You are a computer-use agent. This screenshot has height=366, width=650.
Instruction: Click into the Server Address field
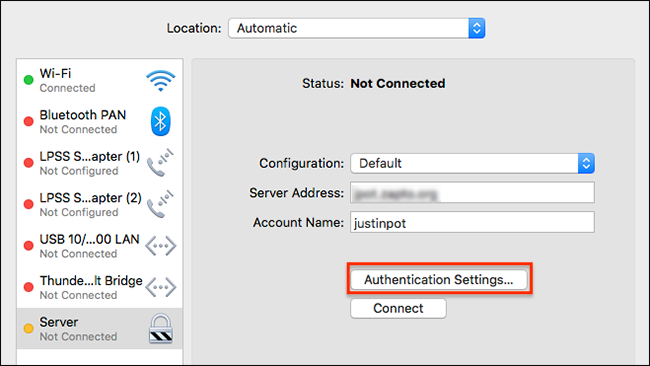point(473,193)
